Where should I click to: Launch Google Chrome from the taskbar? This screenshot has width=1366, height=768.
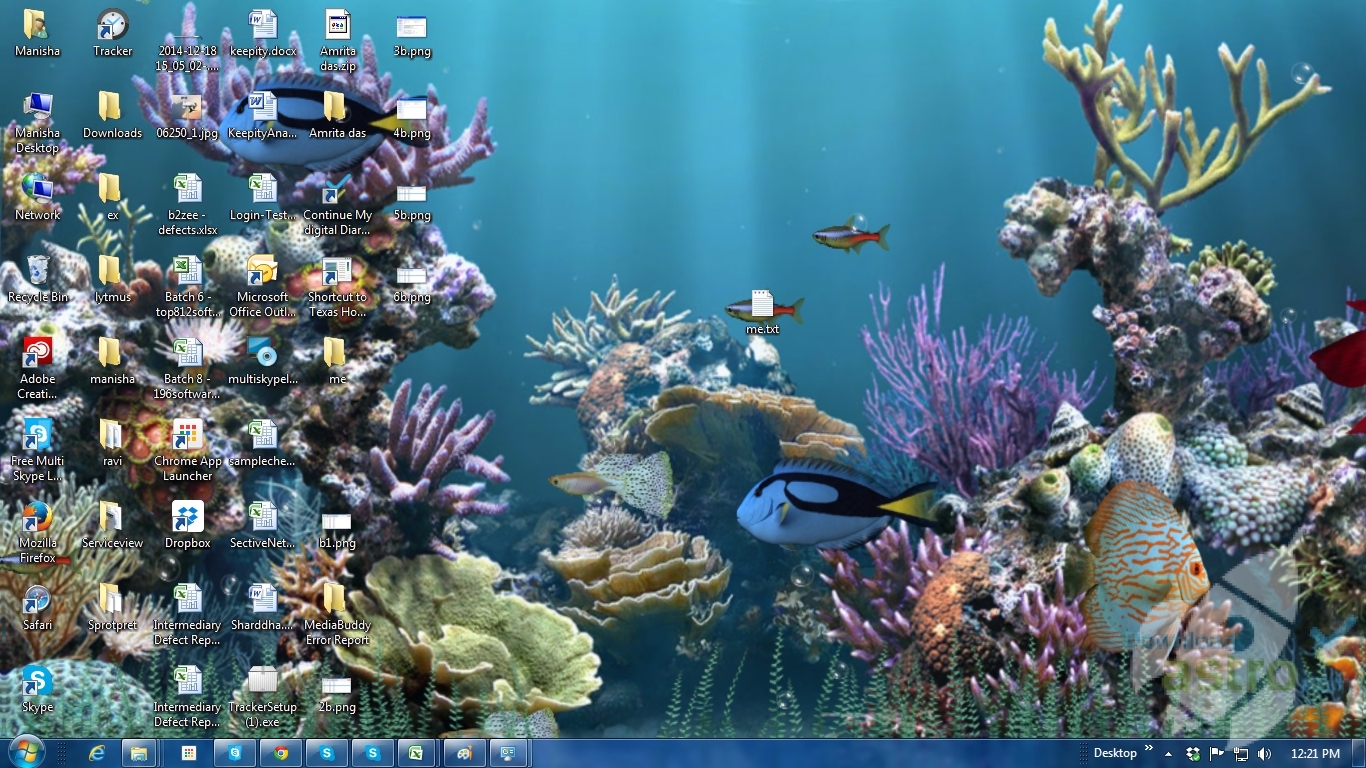click(281, 753)
